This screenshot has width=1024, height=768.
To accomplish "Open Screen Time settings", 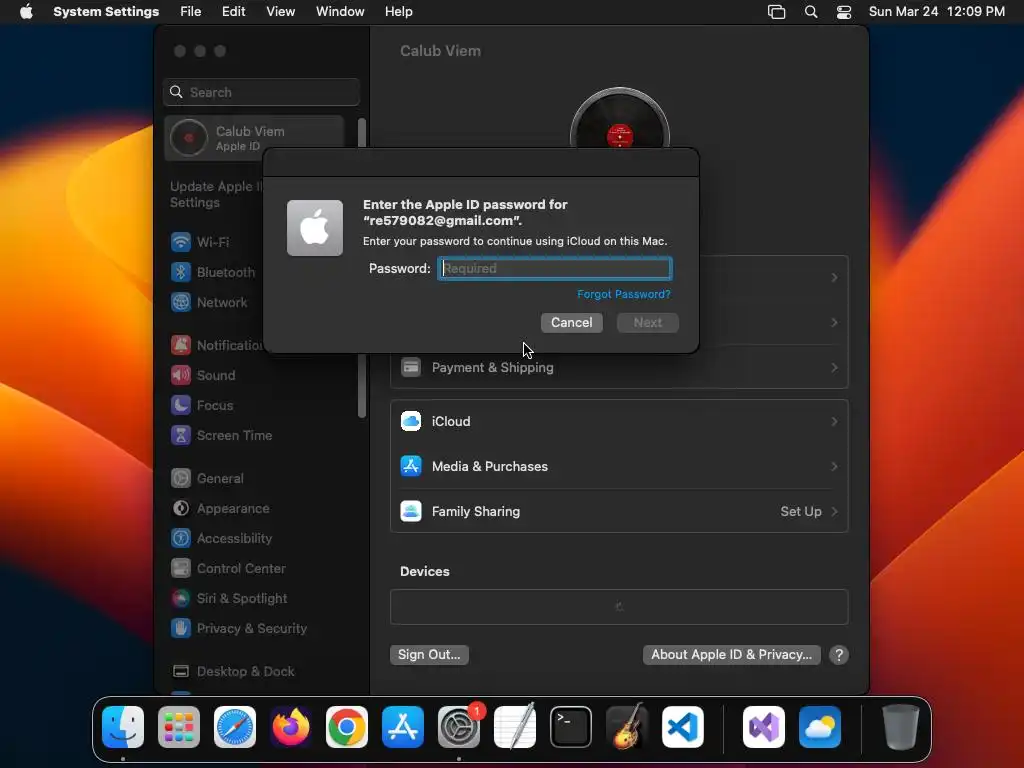I will coord(221,436).
